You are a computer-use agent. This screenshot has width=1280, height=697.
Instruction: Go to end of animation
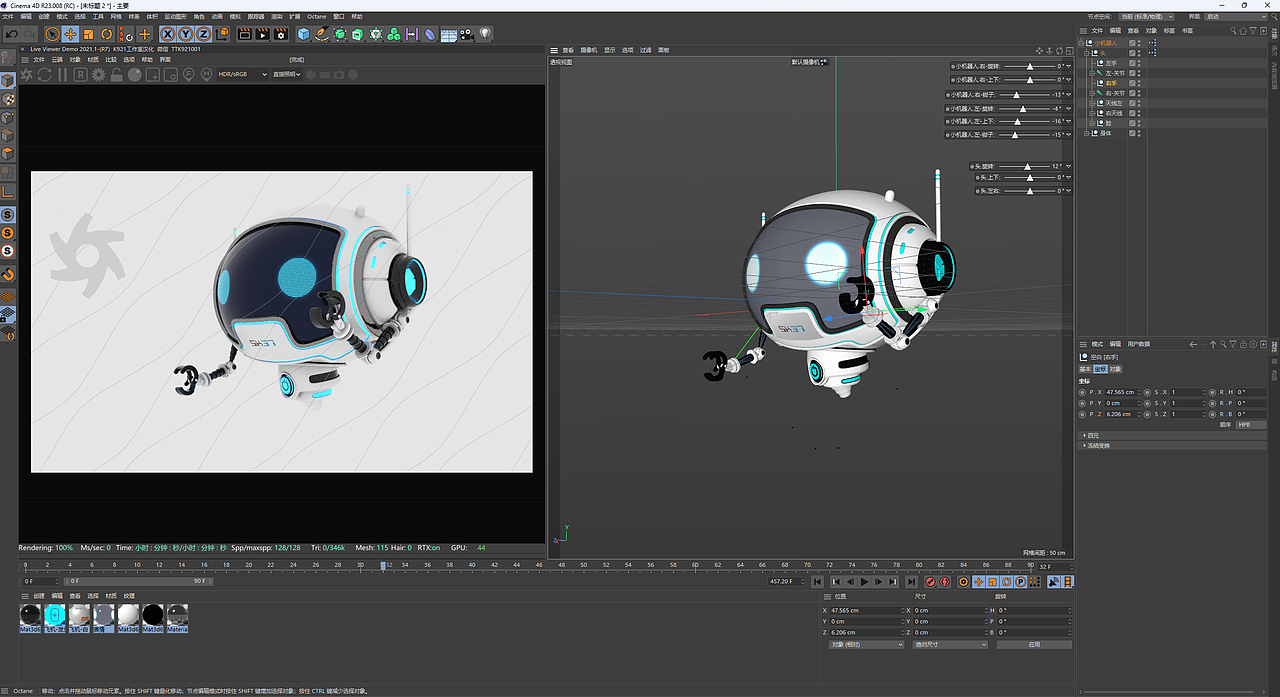coord(911,582)
